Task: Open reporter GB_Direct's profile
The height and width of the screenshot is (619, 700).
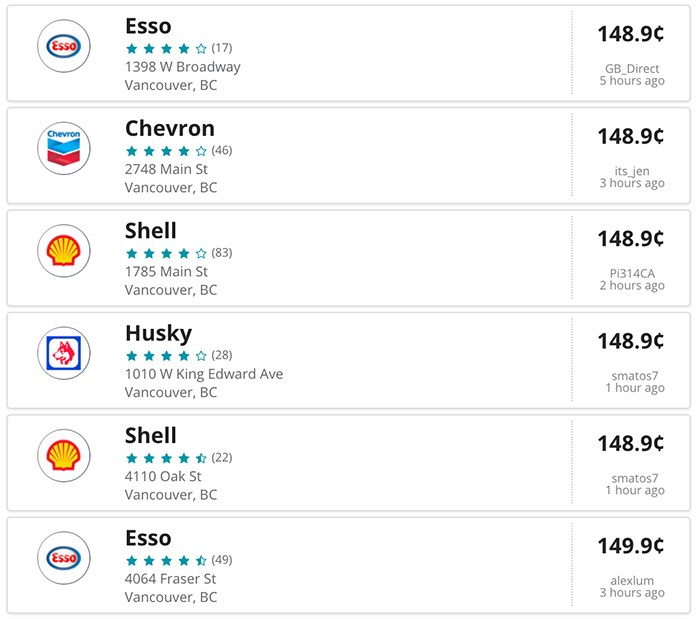Action: click(632, 68)
